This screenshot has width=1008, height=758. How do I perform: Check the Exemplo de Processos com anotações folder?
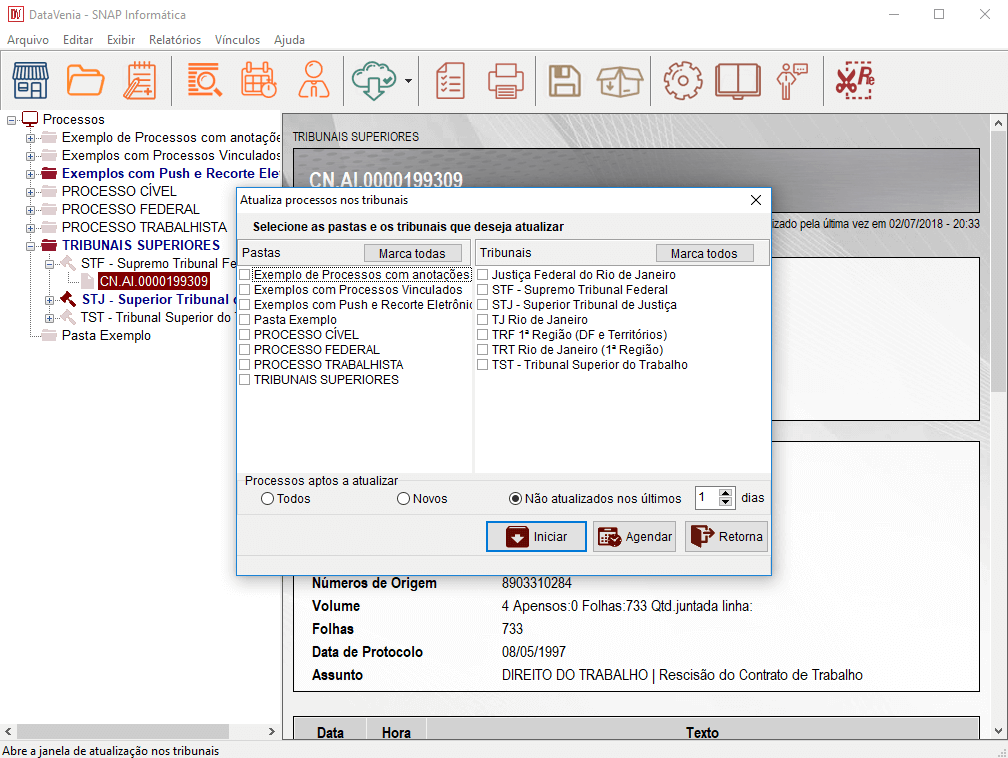tap(245, 275)
